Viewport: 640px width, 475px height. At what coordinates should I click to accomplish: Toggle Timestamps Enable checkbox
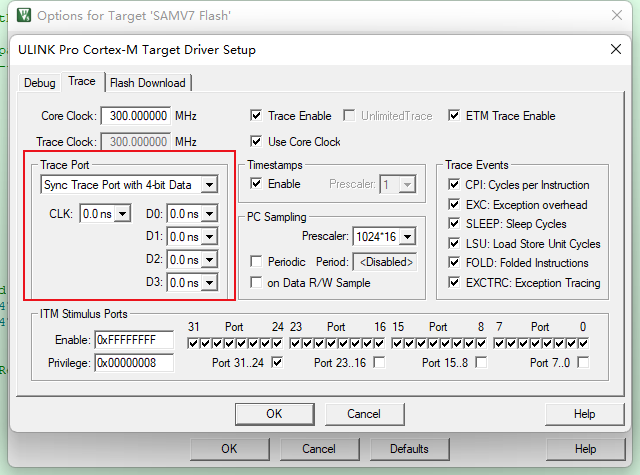coord(257,184)
